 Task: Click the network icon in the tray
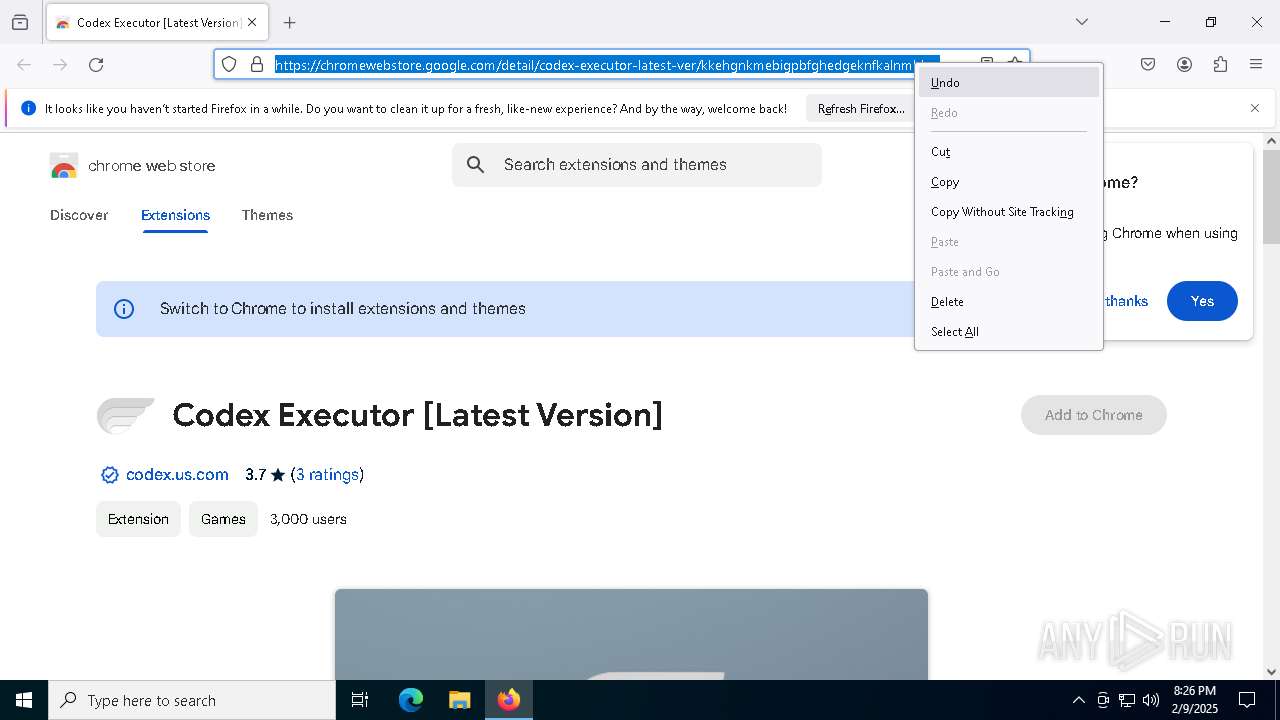pos(1127,700)
